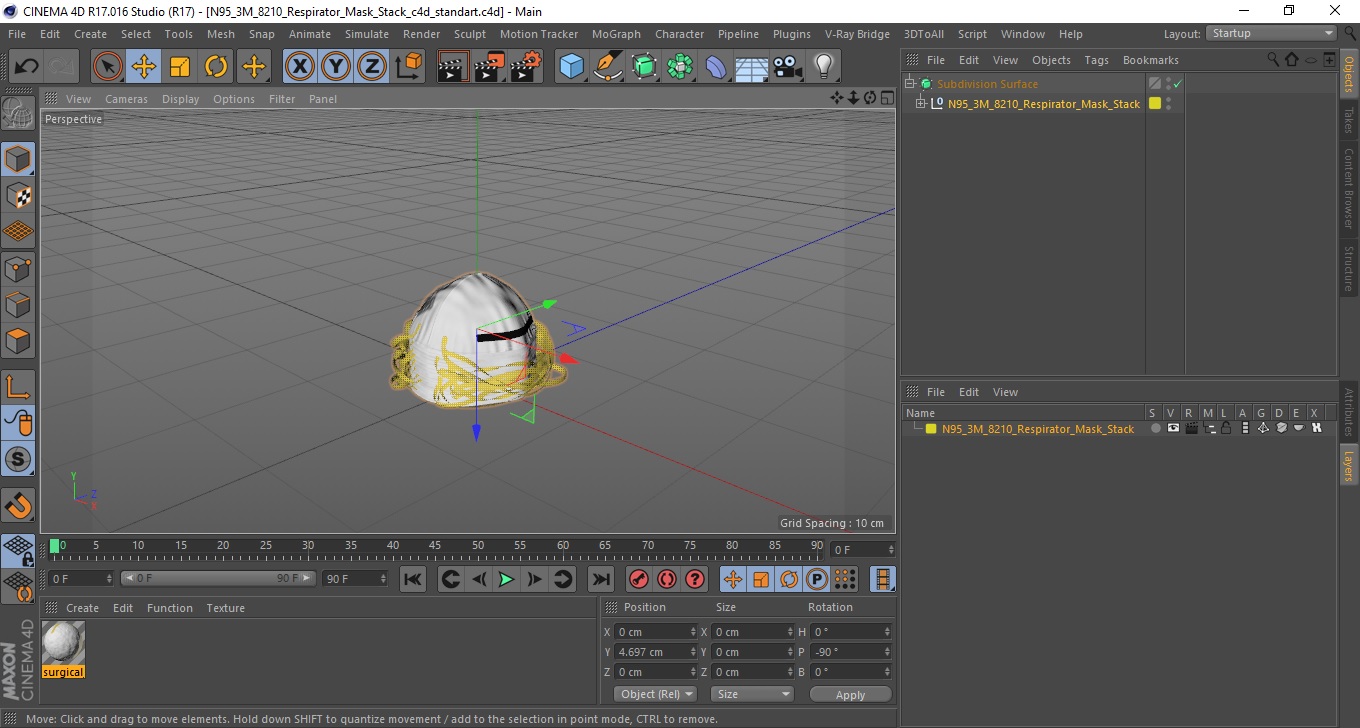Open the V-Ray Bridge menu
This screenshot has height=728, width=1360.
pyautogui.click(x=857, y=34)
